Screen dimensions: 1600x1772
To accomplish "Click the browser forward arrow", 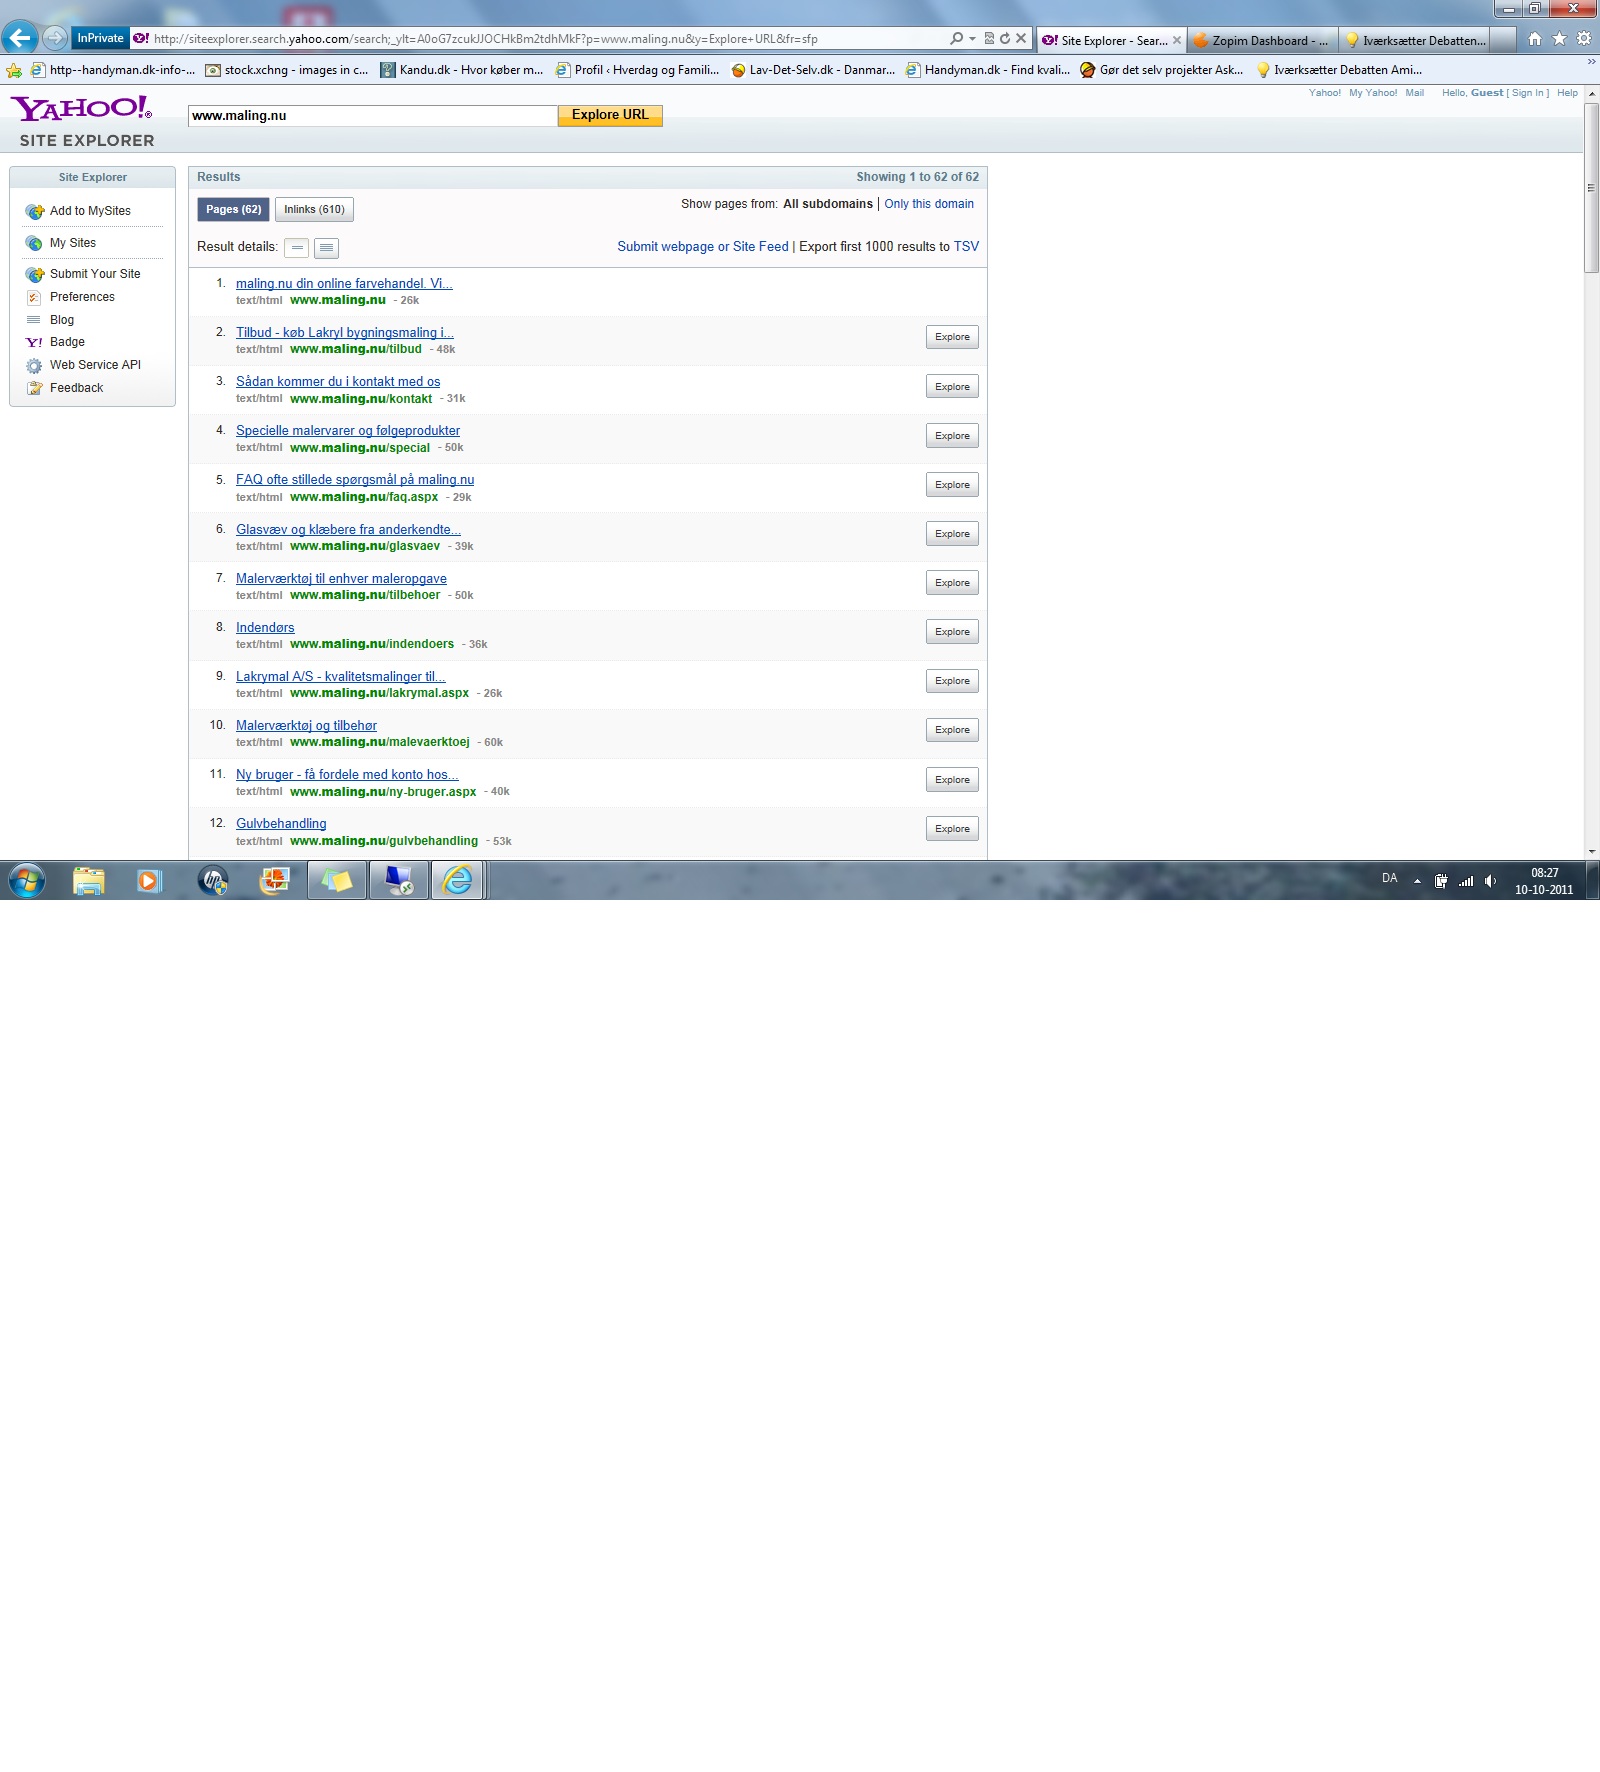I will click(x=55, y=38).
